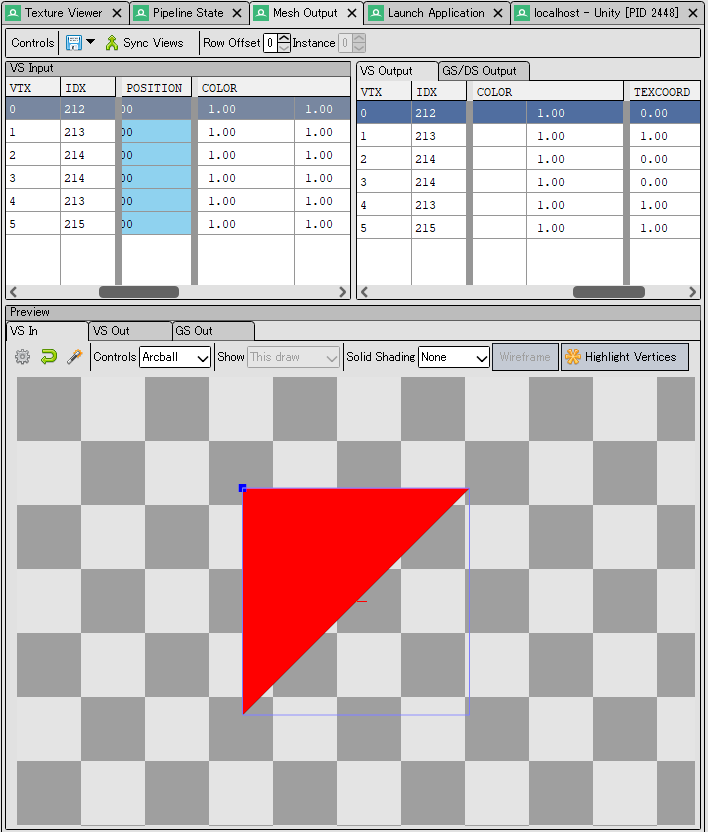Image resolution: width=708 pixels, height=832 pixels.
Task: Increase Row Offset with up arrow
Action: (284, 38)
